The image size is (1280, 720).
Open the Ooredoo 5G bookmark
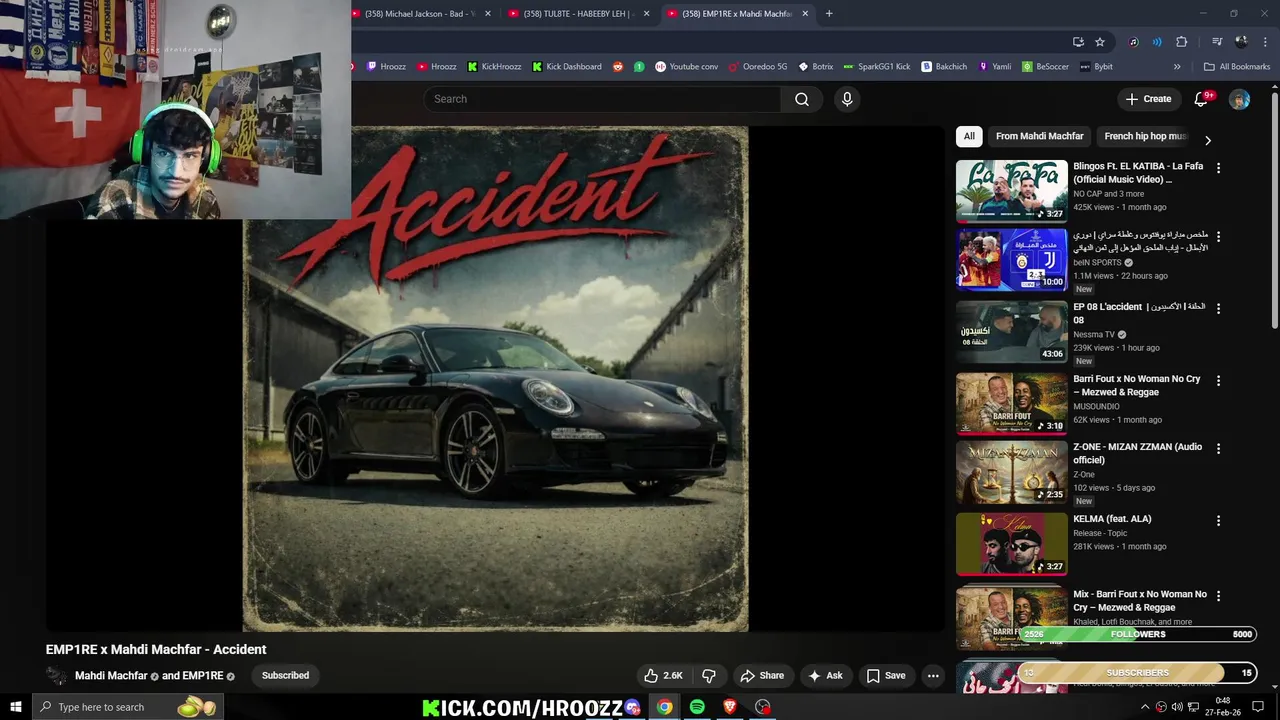pos(758,67)
